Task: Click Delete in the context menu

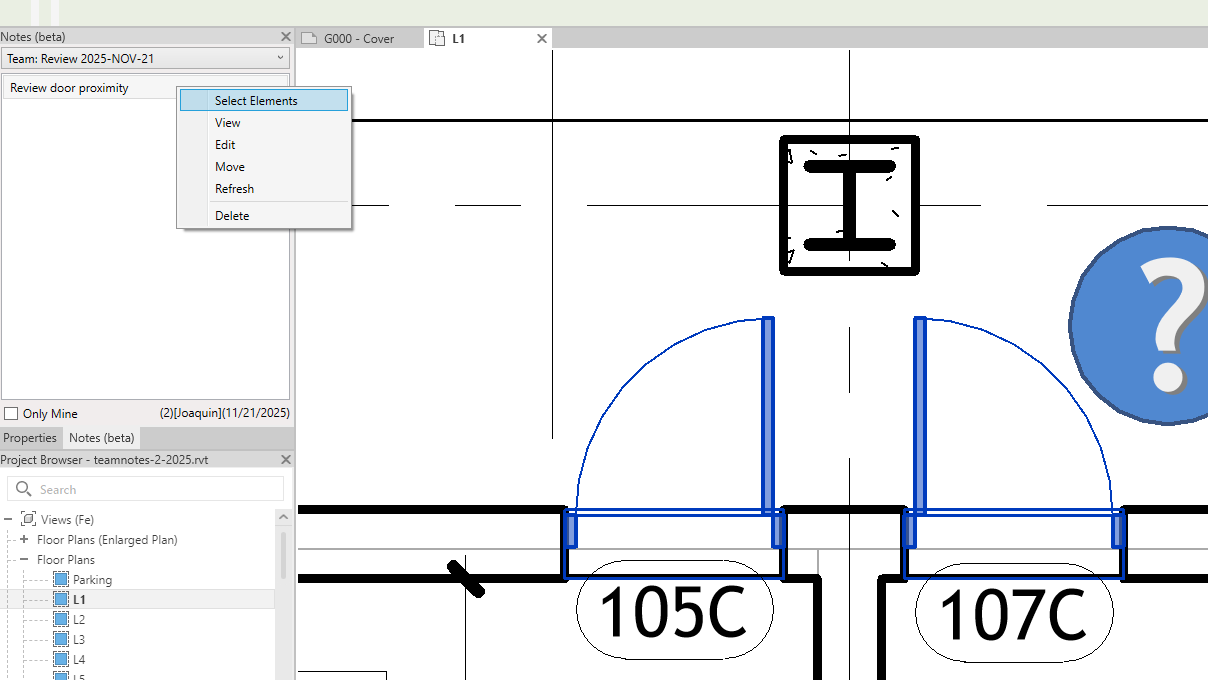Action: coord(232,216)
